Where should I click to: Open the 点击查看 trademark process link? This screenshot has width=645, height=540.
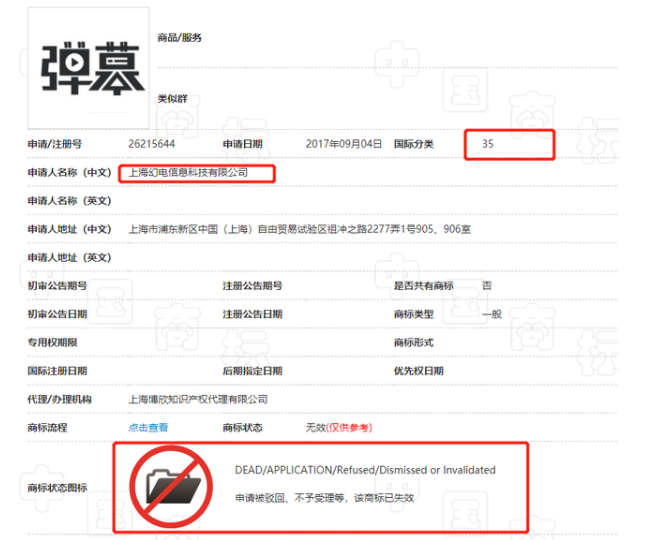click(x=148, y=428)
